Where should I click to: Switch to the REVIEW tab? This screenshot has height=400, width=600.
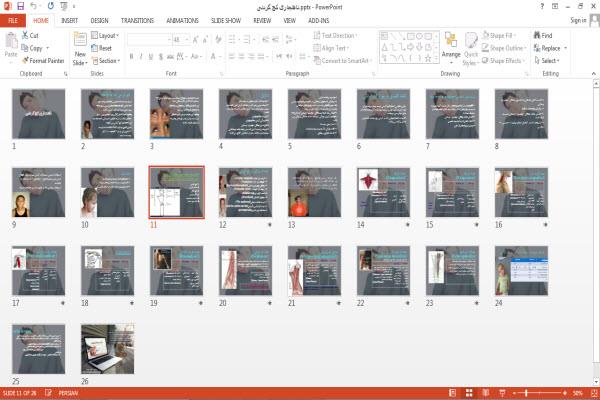coord(262,20)
